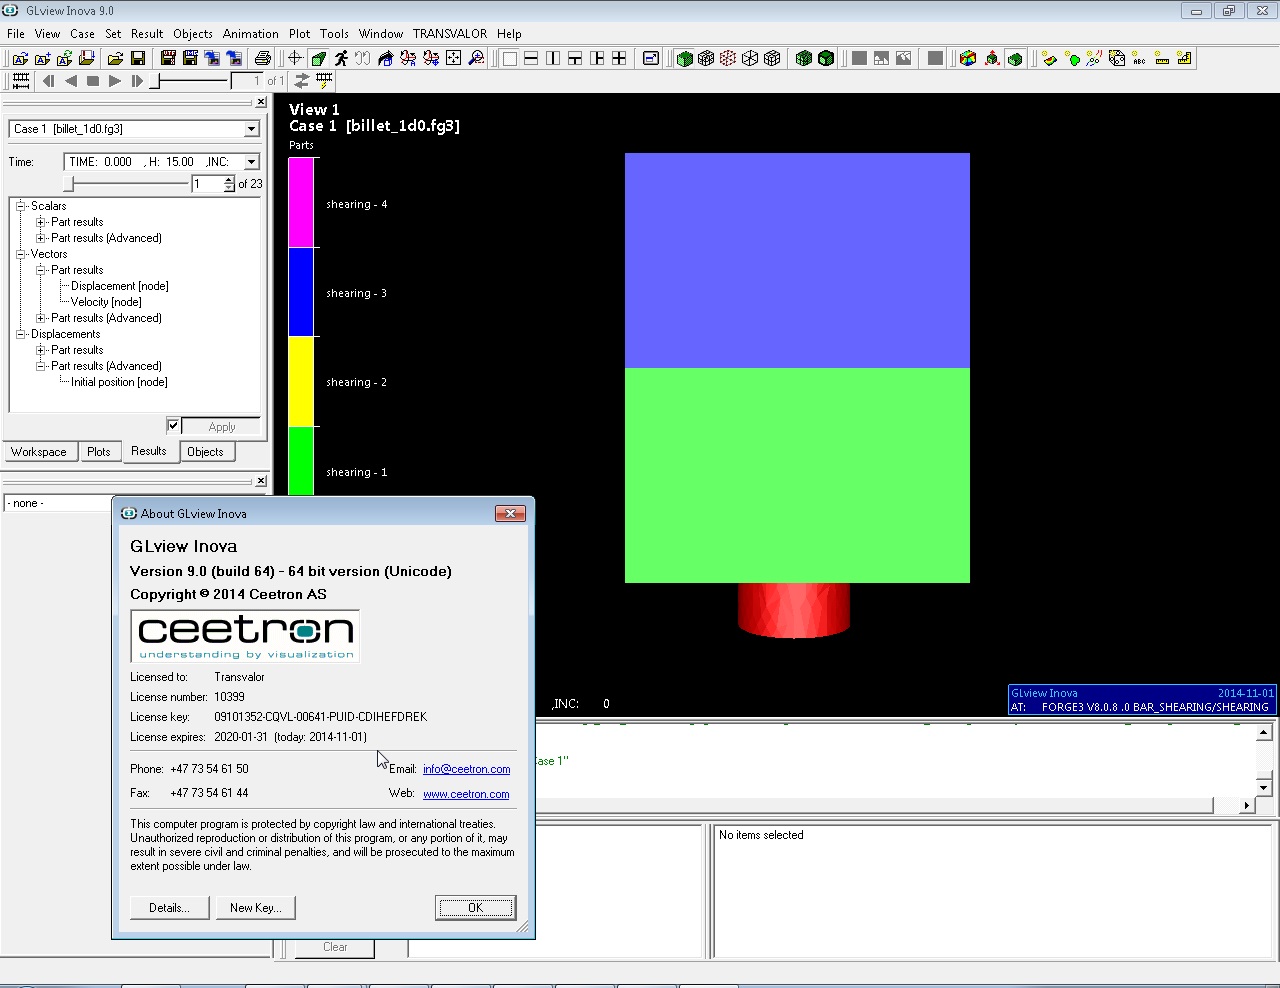This screenshot has height=988, width=1280.
Task: Open the Objects menu
Action: coord(192,33)
